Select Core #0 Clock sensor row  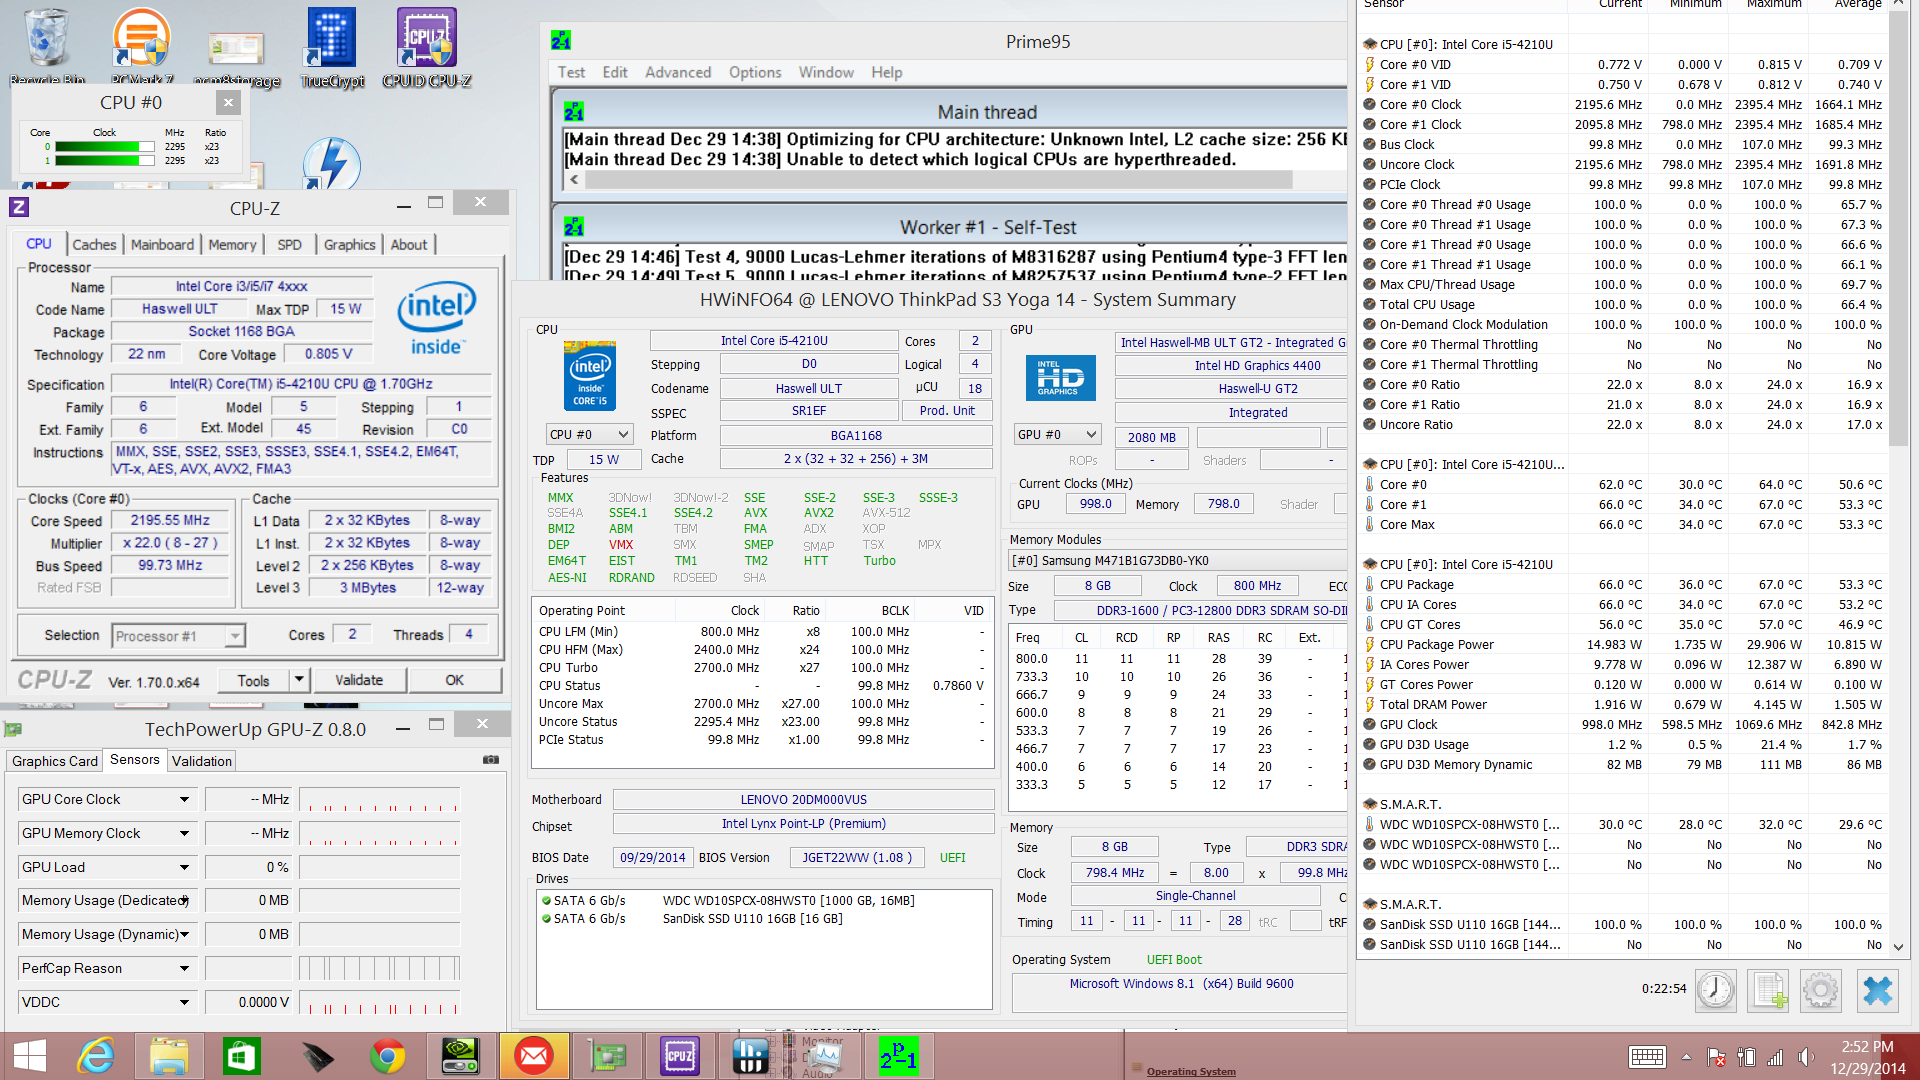click(1622, 104)
